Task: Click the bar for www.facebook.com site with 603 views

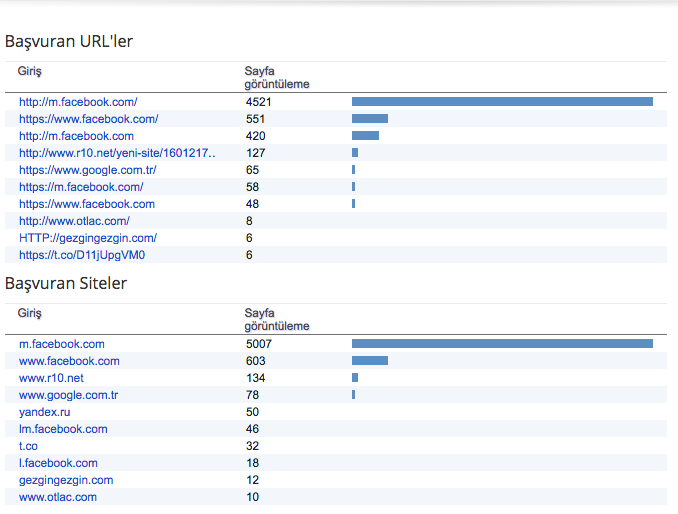Action: (x=370, y=361)
